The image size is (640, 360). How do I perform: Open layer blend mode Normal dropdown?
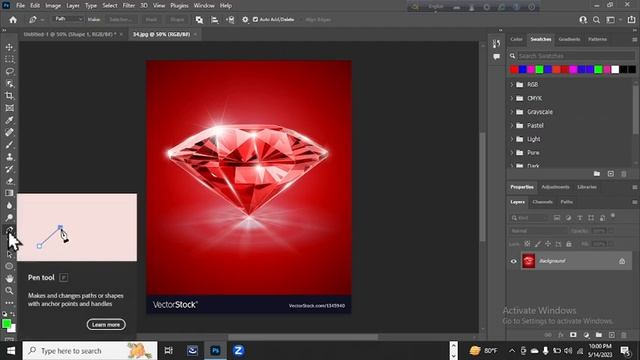pyautogui.click(x=538, y=231)
